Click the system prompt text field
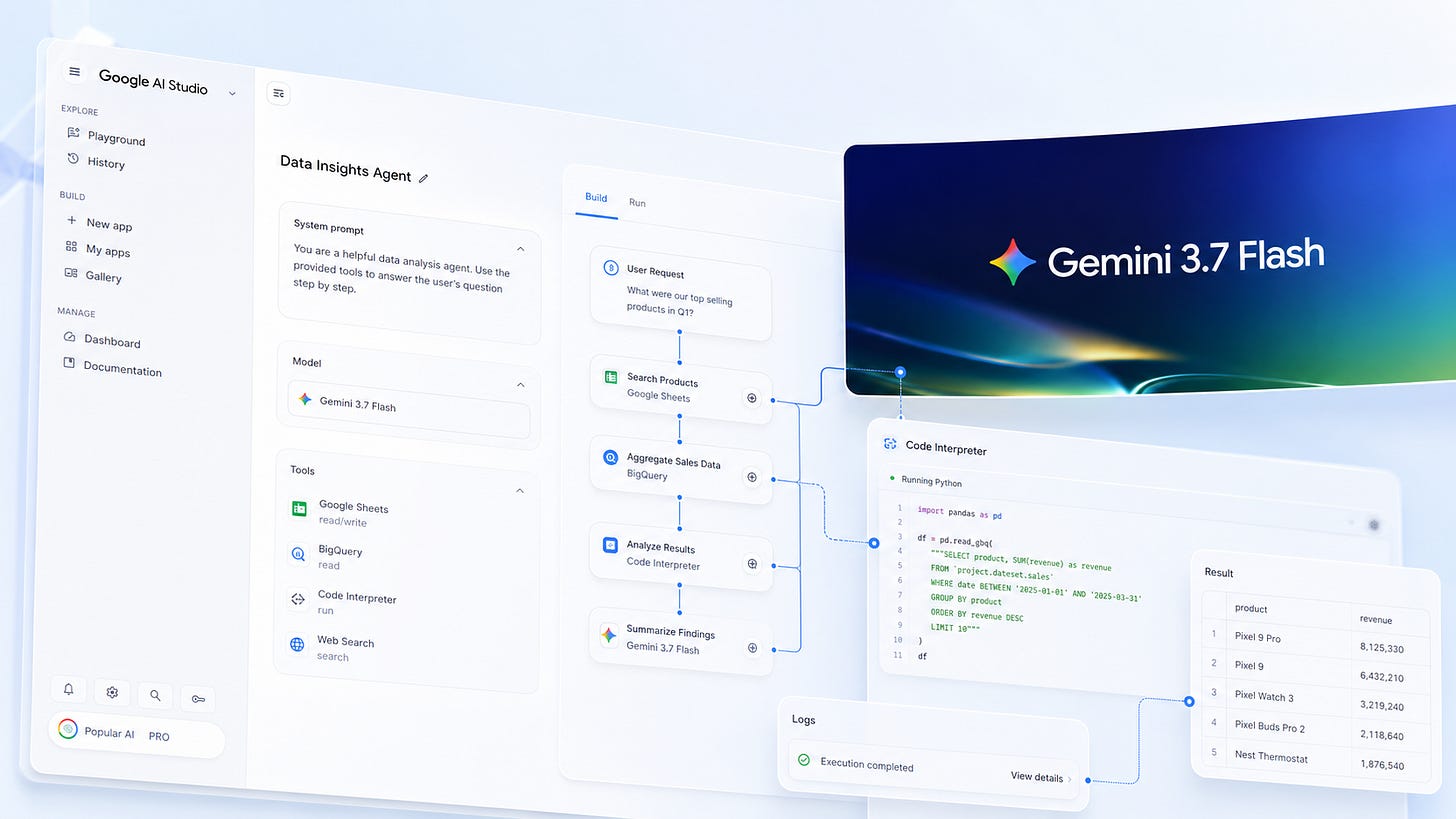The height and width of the screenshot is (819, 1456). pos(402,267)
